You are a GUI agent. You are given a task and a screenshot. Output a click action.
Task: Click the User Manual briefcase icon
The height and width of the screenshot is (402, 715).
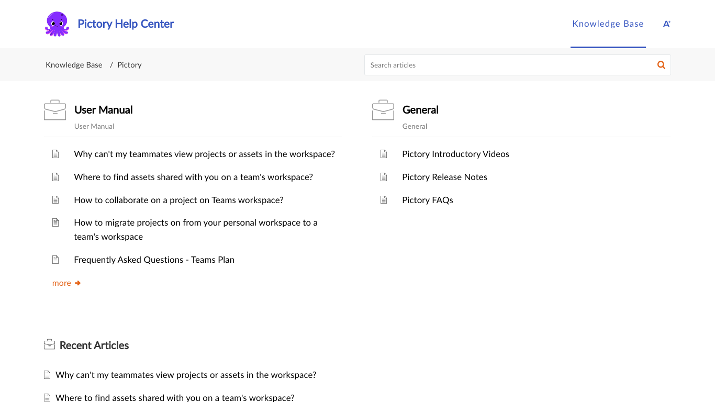pos(55,110)
